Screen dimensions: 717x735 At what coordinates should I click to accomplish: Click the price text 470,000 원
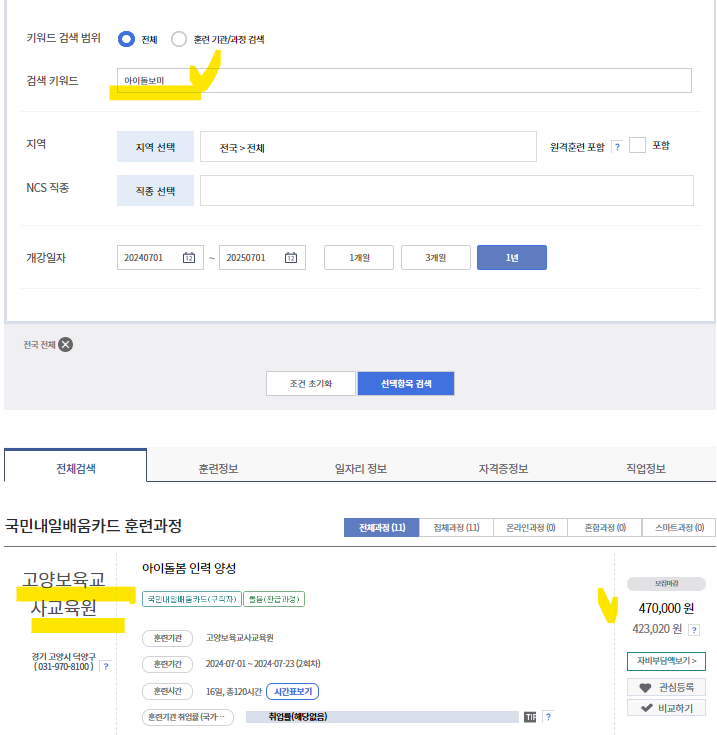666,608
